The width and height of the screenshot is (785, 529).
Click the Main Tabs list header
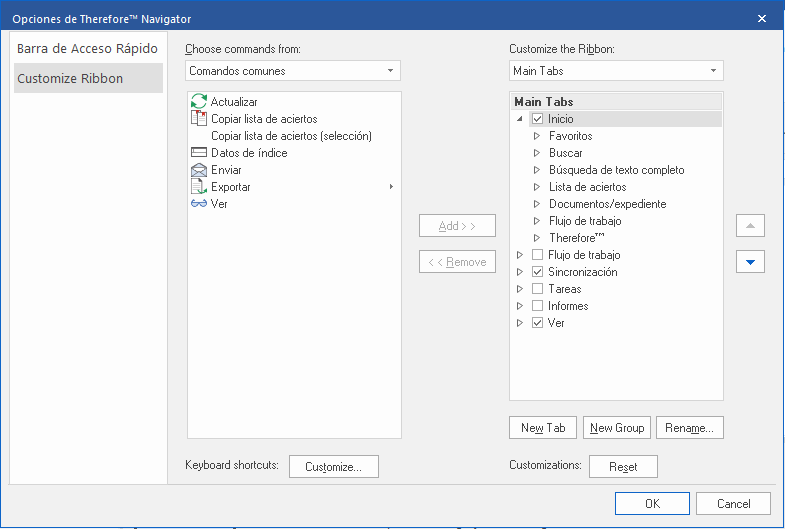pos(616,102)
